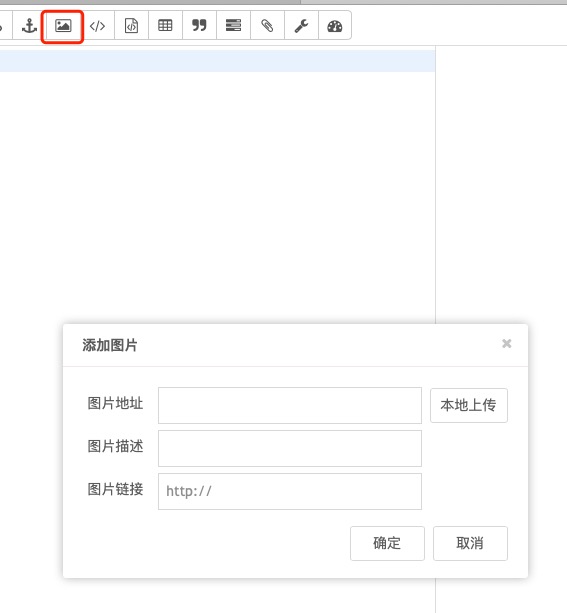Screen dimensions: 567x613
Task: Click the 图片链接 http:// input field
Action: point(290,491)
